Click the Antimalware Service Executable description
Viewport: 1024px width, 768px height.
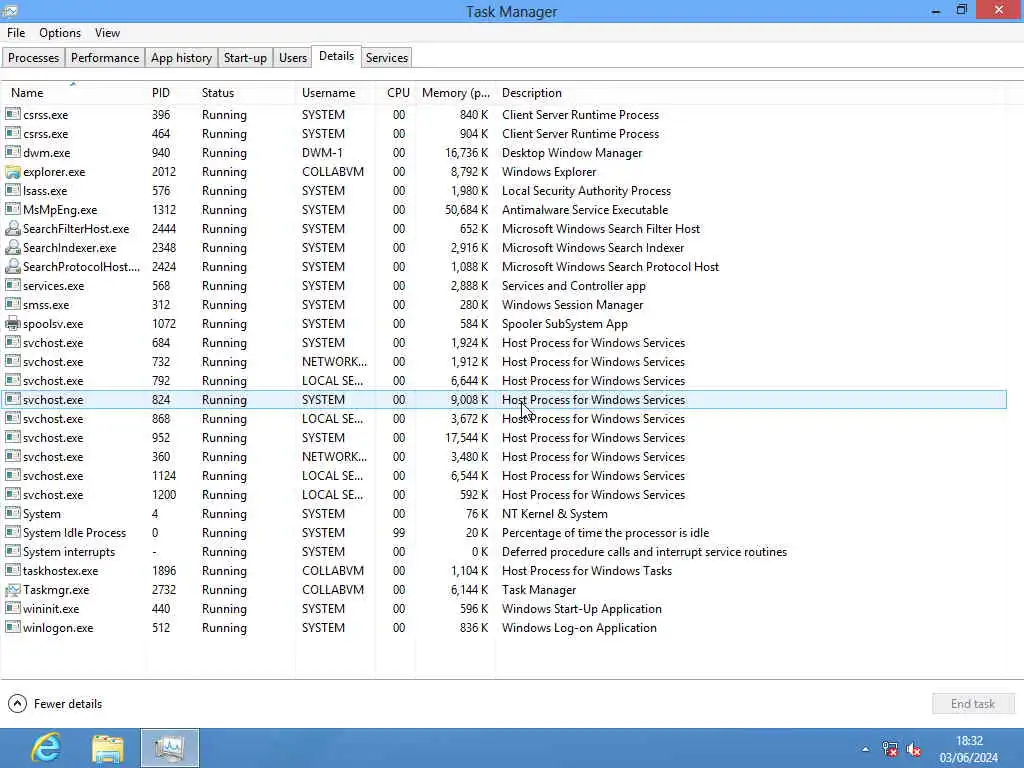584,210
